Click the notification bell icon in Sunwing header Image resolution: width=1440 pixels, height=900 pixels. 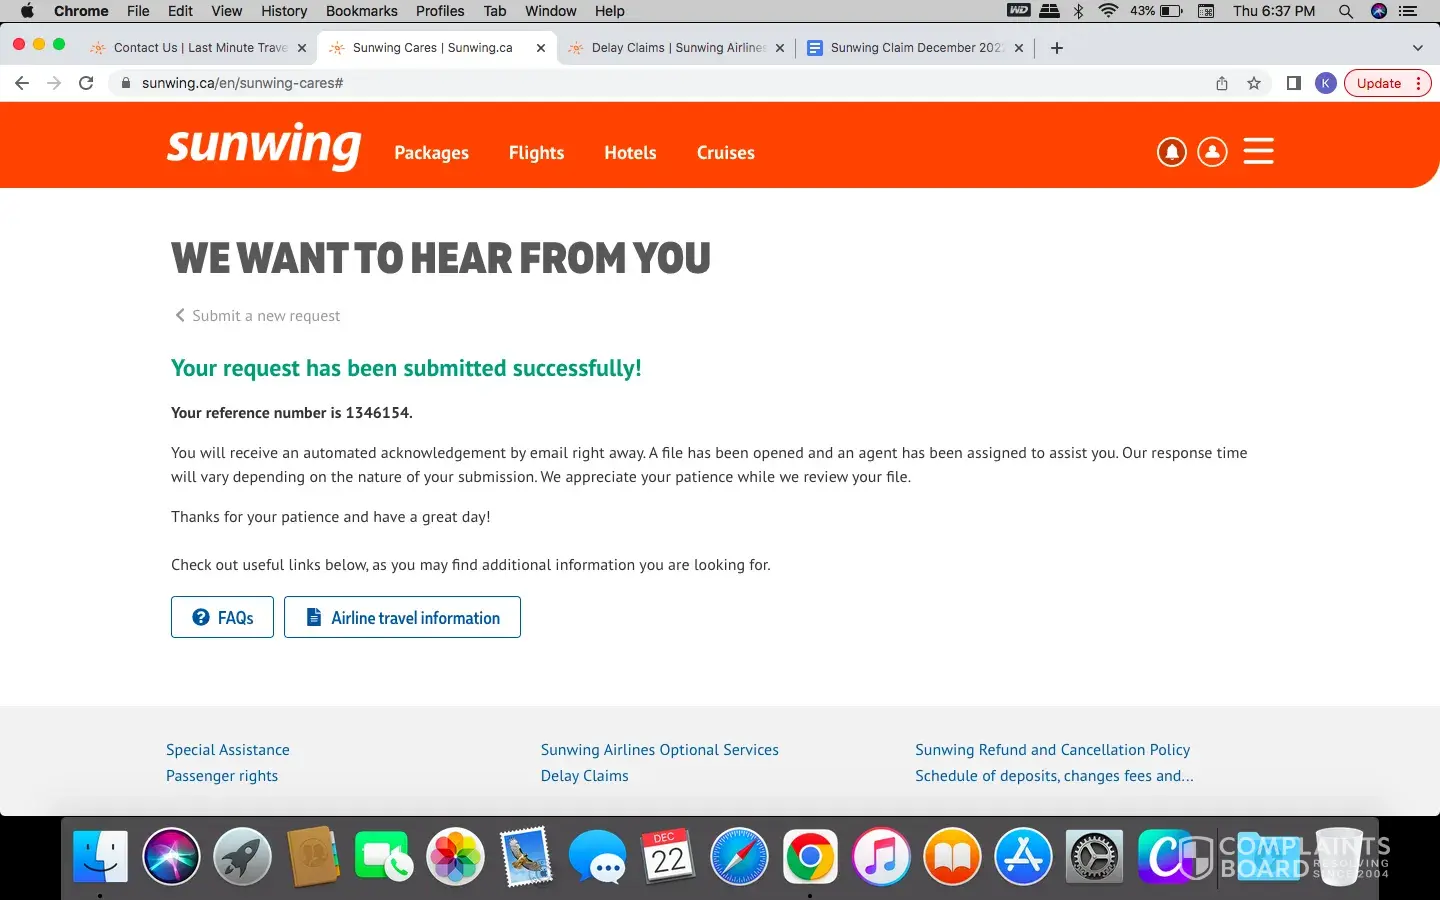[x=1171, y=152]
